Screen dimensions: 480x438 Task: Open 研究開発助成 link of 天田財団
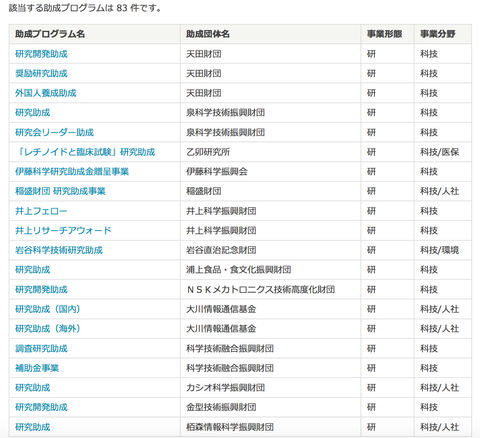pos(41,54)
